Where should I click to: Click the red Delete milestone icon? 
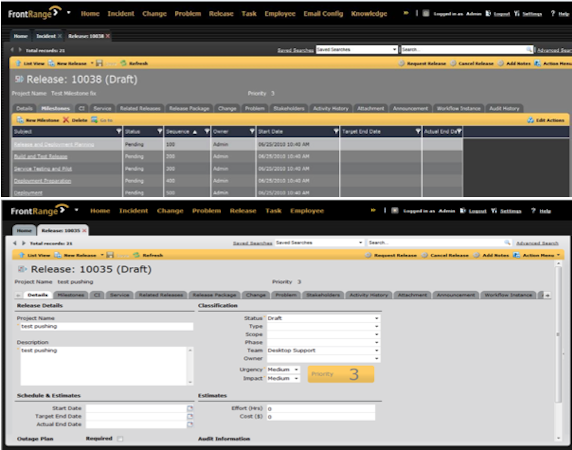66,120
